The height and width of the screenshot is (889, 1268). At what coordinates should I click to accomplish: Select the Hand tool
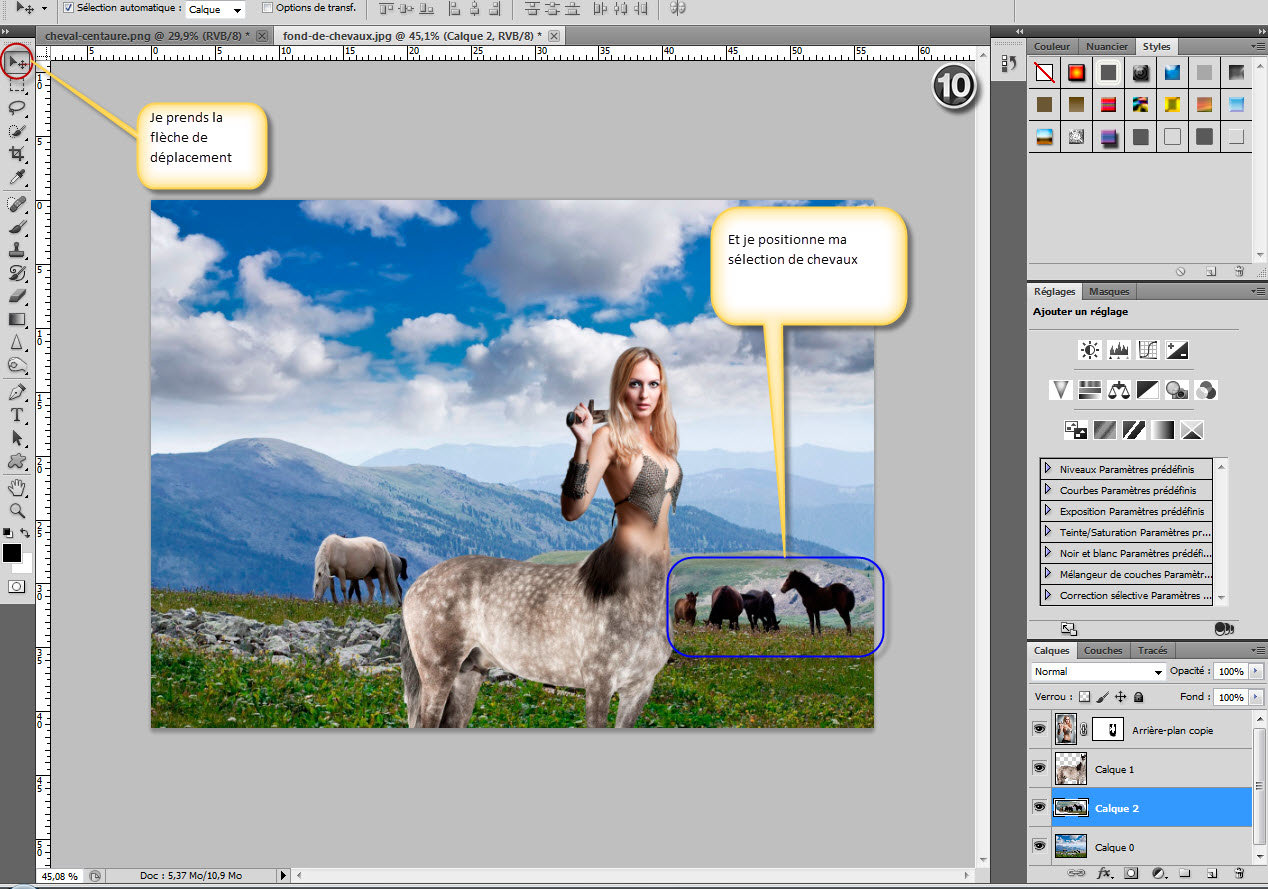point(17,488)
